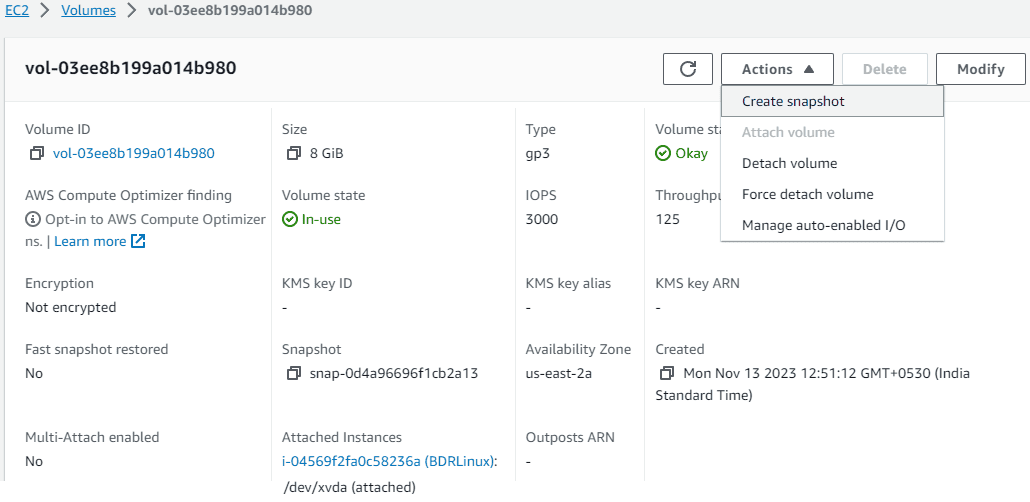This screenshot has width=1030, height=502.
Task: Click the volume title heading vol-03ee8b199a014b980
Action: pos(130,68)
